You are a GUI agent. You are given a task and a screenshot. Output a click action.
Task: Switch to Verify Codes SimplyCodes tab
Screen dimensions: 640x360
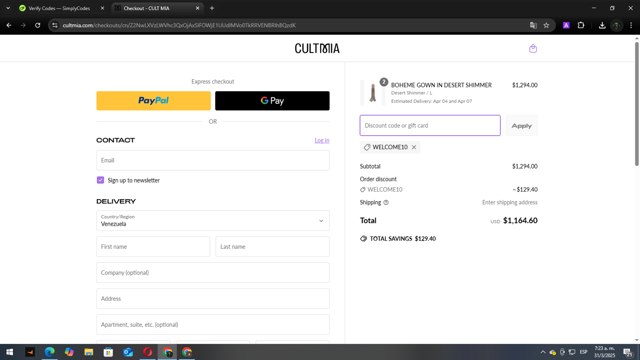point(59,8)
